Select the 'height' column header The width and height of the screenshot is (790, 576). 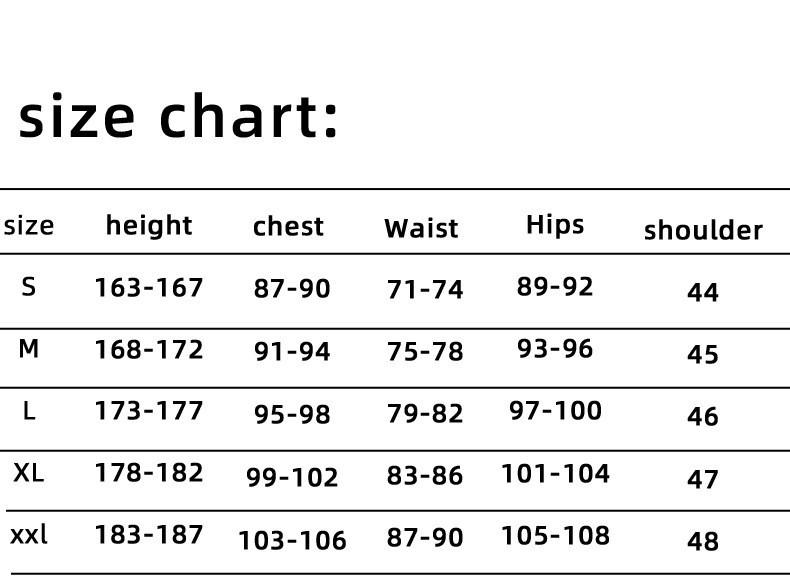click(149, 225)
